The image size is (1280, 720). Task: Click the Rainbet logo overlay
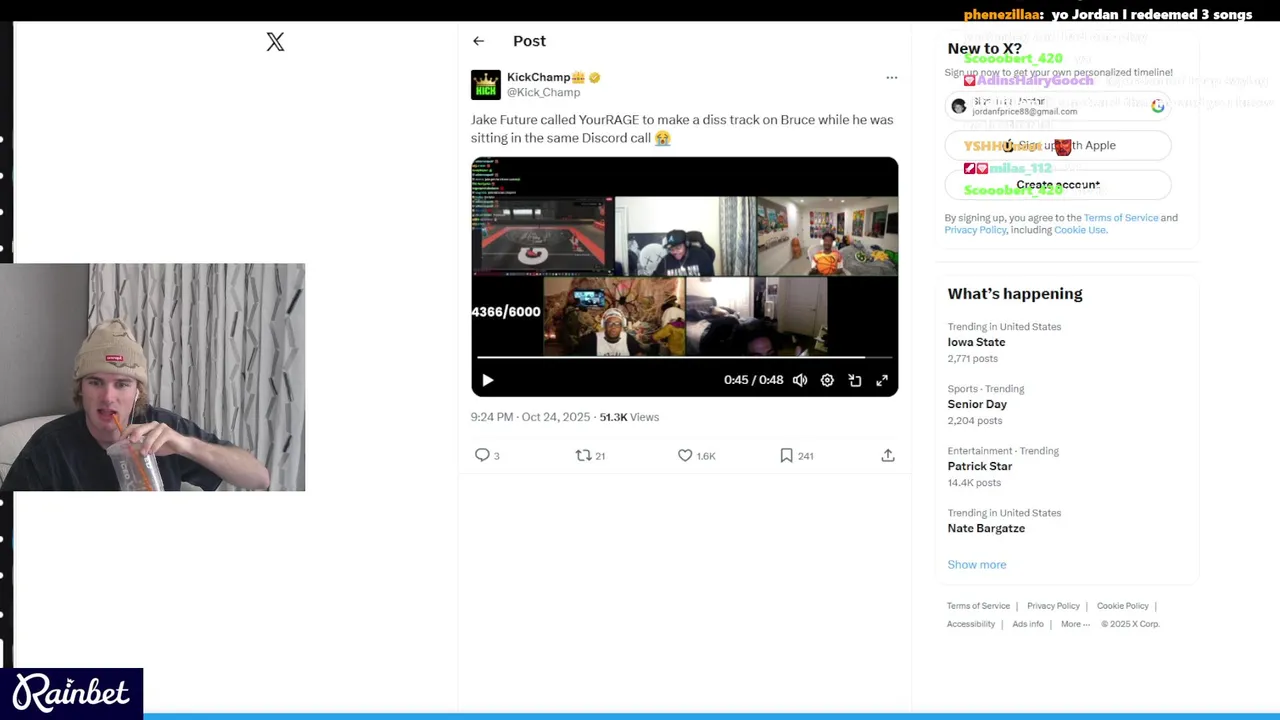point(71,693)
